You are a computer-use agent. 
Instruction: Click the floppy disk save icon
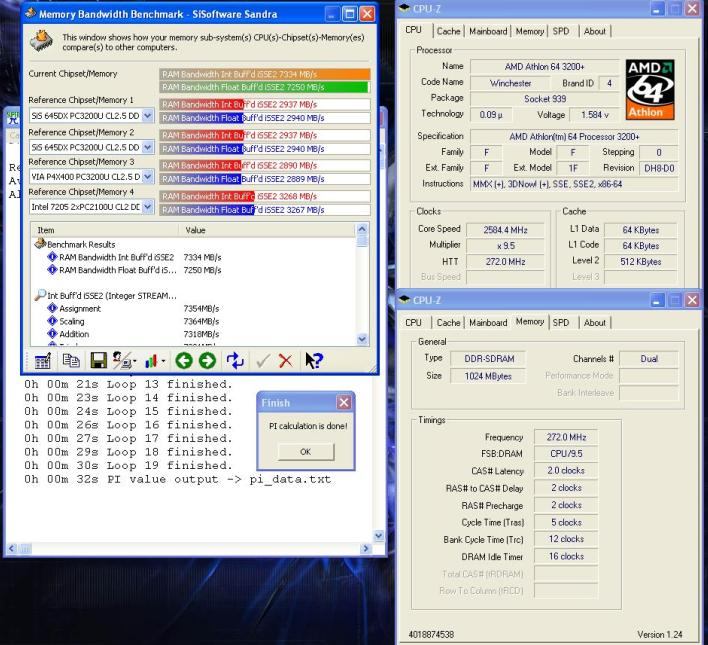[98, 360]
